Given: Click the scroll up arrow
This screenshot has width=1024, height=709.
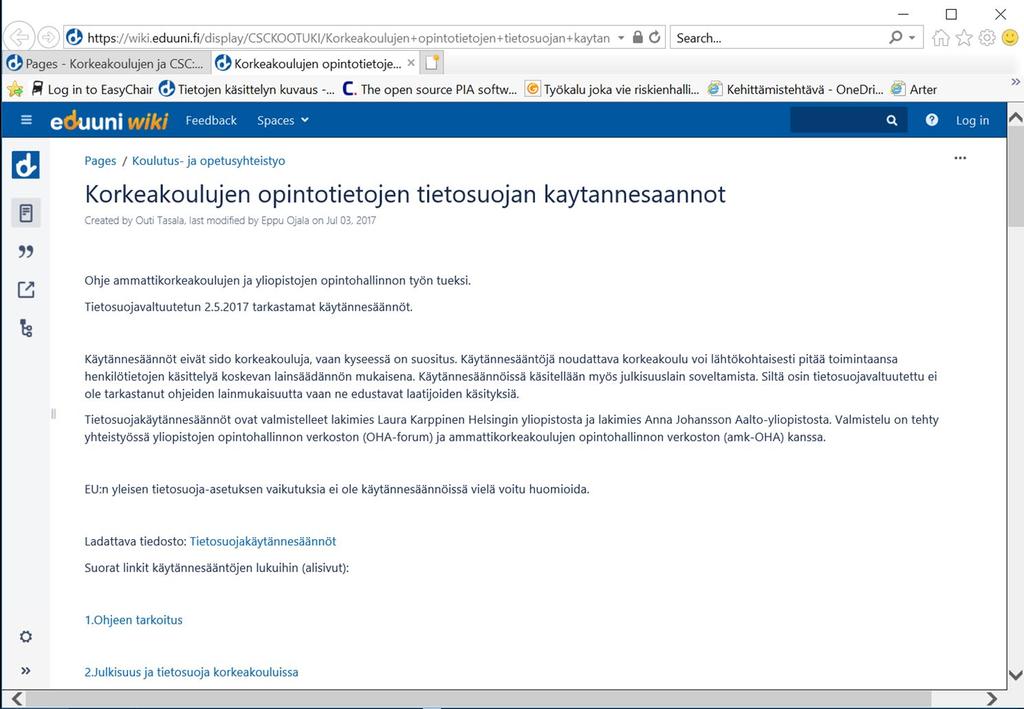Looking at the screenshot, I should tap(1016, 118).
